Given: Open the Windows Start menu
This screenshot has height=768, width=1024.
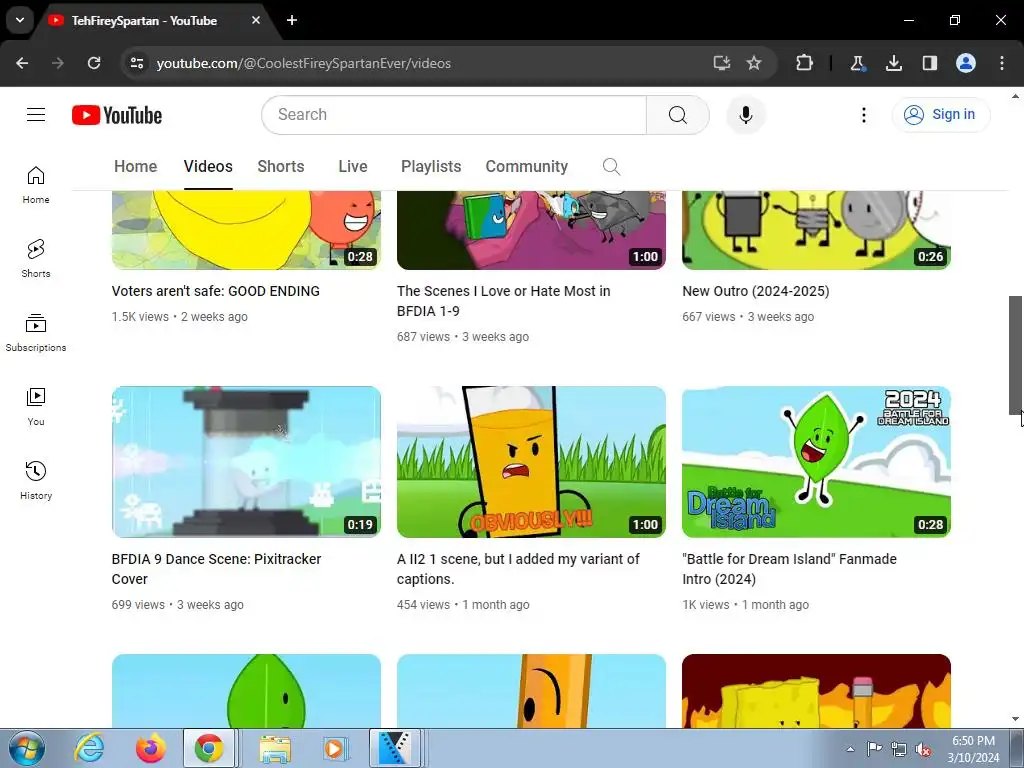Looking at the screenshot, I should [26, 749].
